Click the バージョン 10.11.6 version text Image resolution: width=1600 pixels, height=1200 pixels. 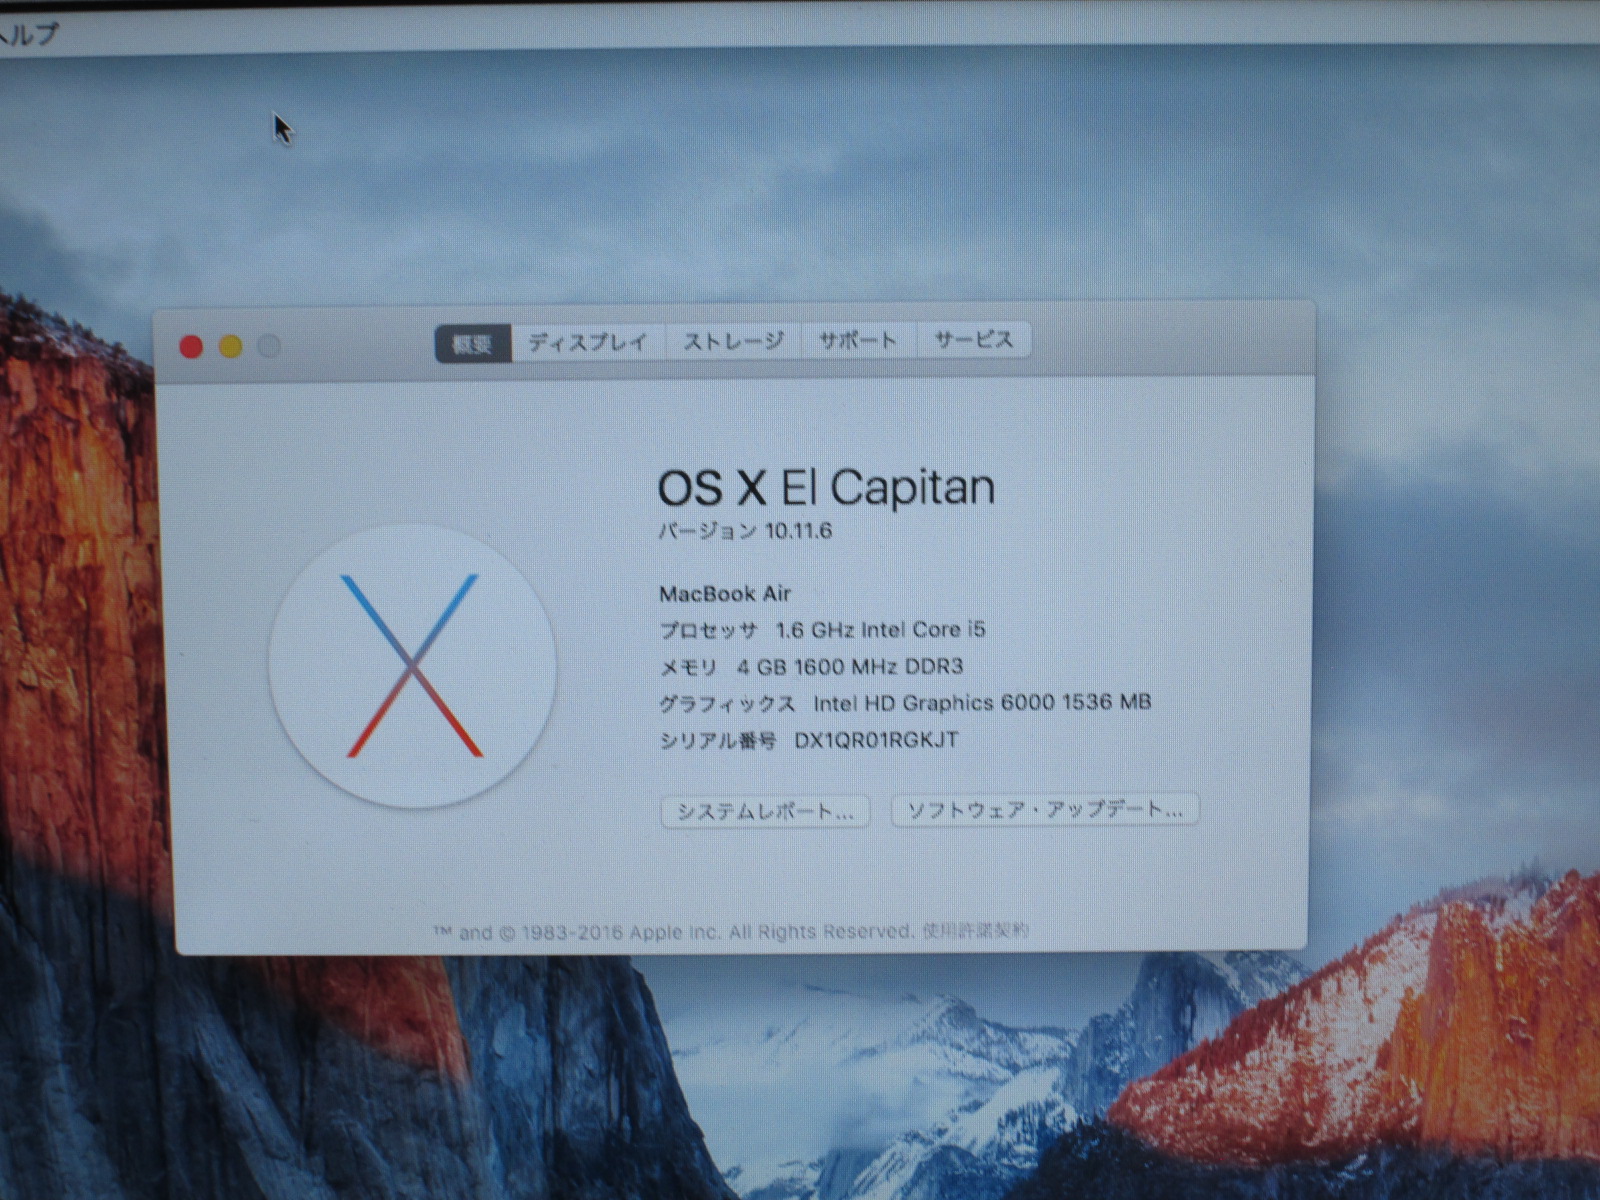coord(745,531)
